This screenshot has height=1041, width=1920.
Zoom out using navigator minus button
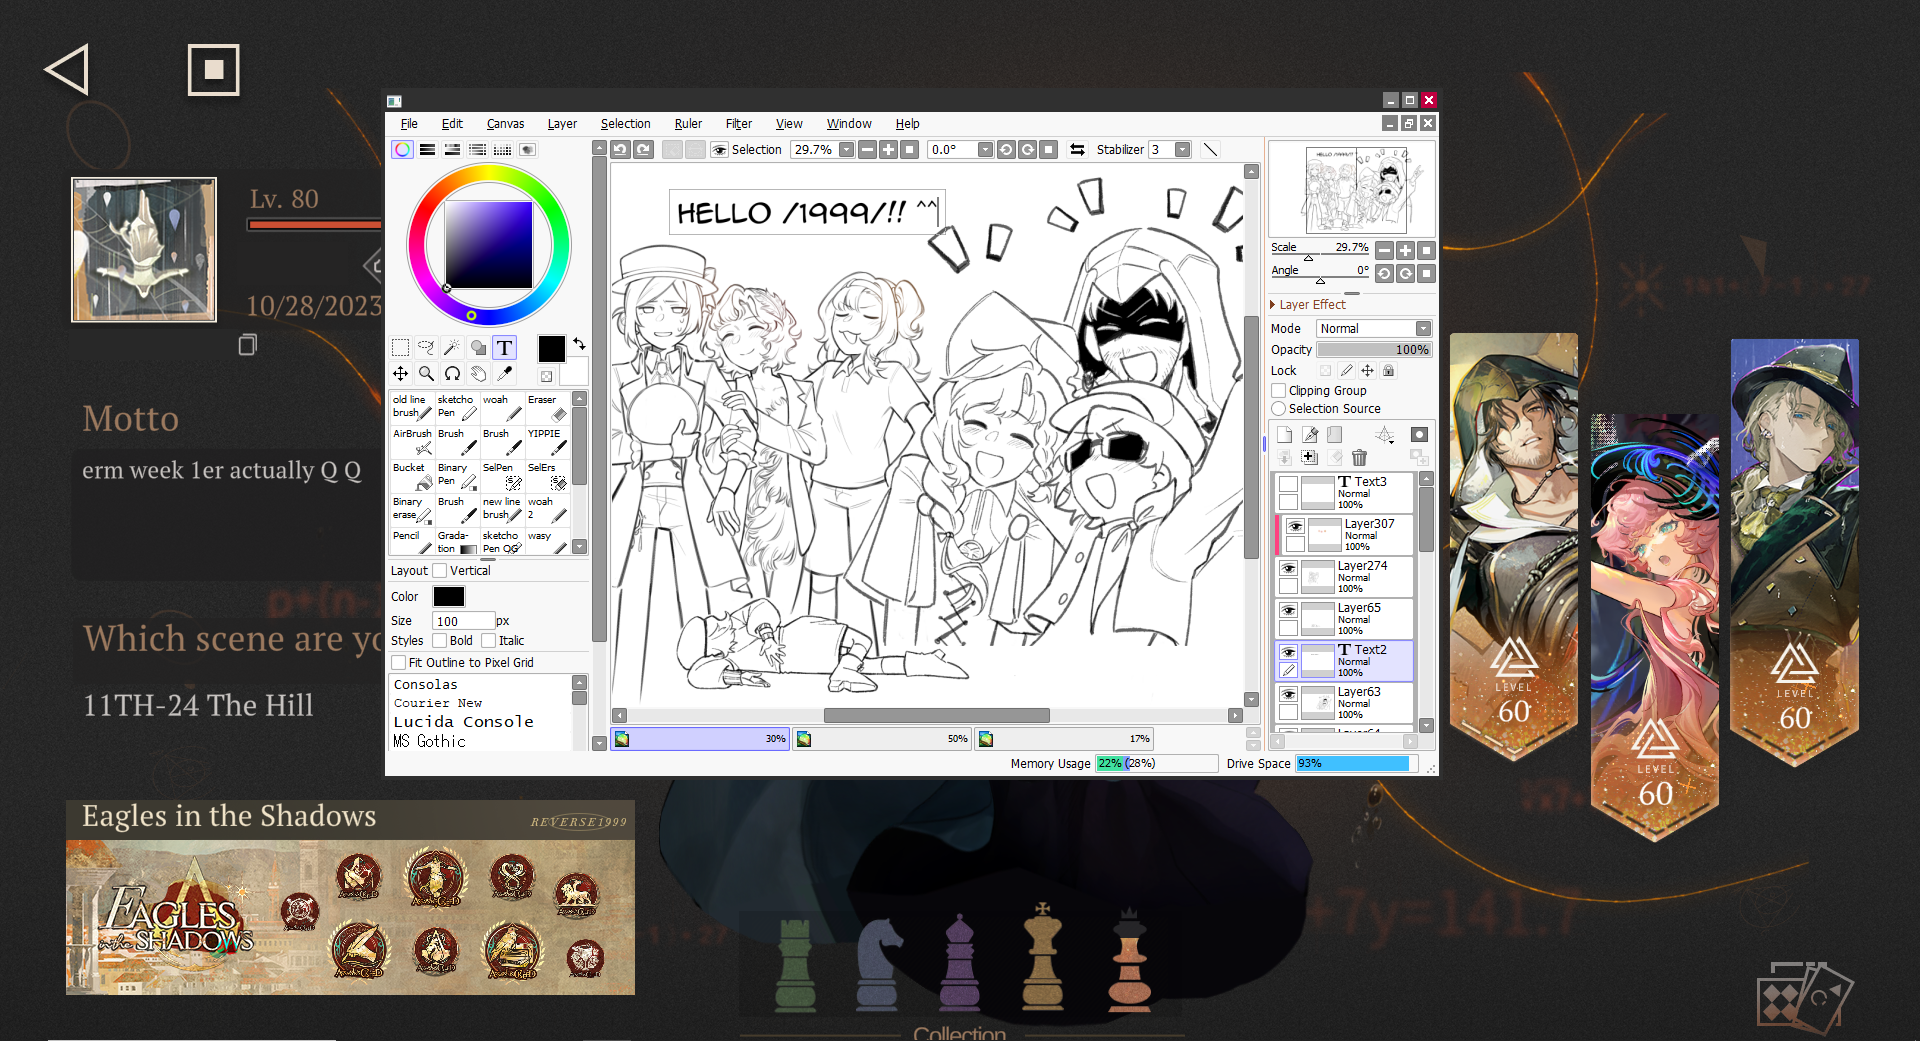(1384, 250)
